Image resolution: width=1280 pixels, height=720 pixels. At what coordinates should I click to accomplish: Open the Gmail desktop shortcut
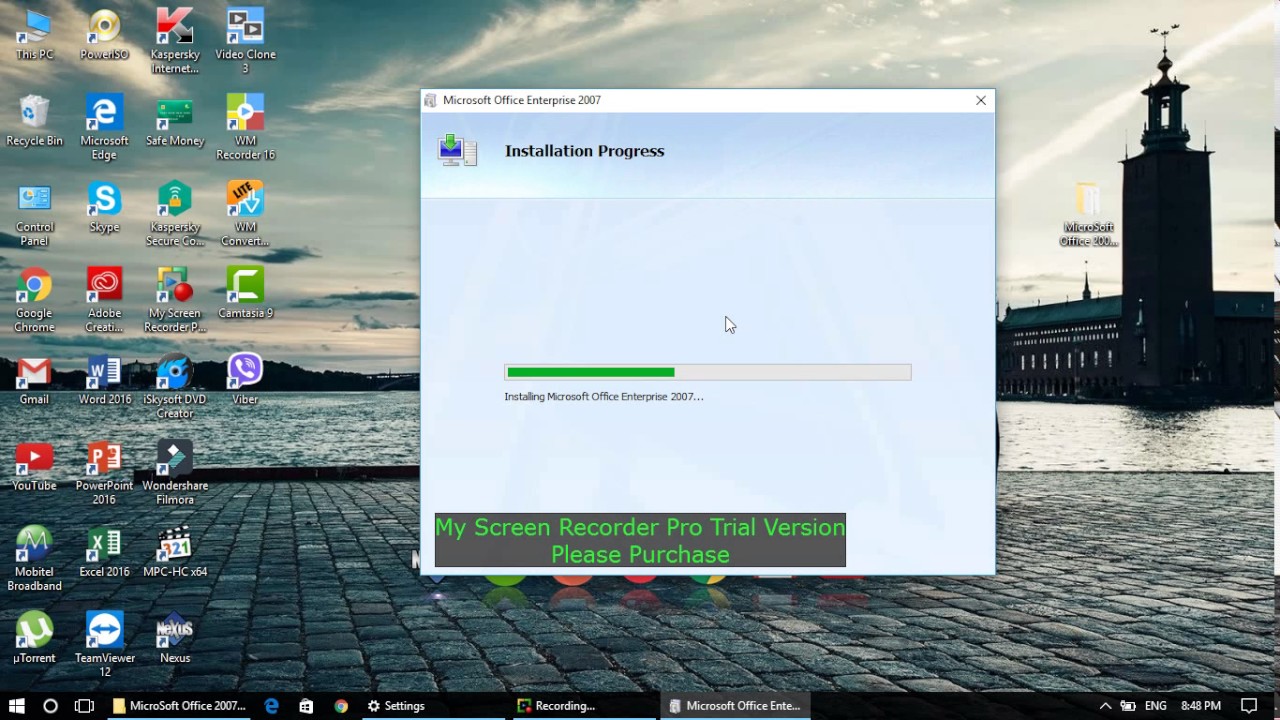[x=34, y=379]
